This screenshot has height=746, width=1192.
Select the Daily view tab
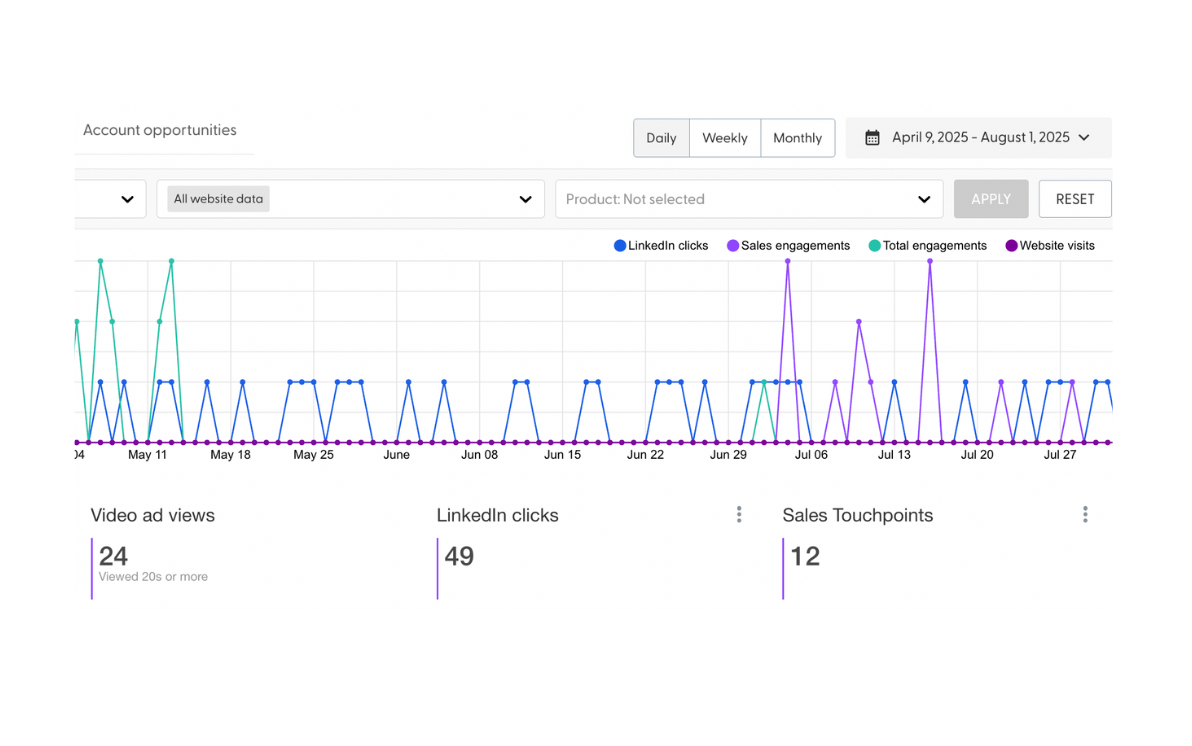tap(661, 137)
